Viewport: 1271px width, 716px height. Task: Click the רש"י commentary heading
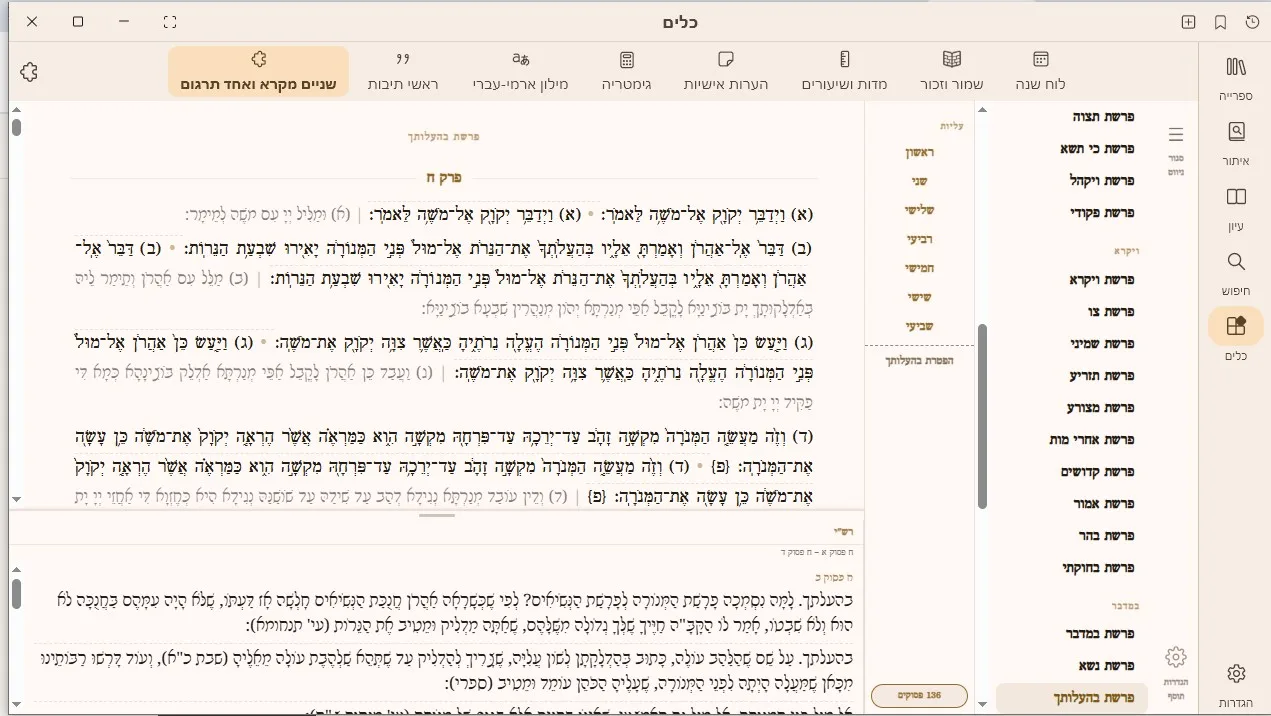(x=844, y=532)
